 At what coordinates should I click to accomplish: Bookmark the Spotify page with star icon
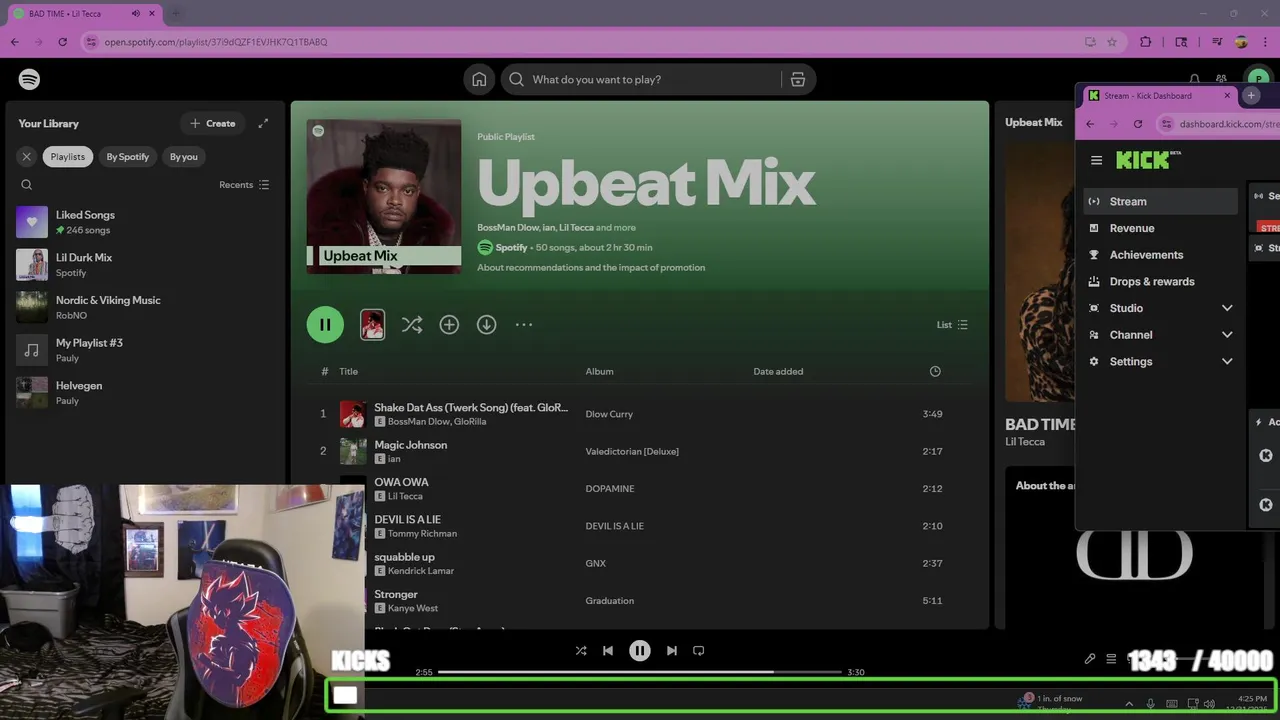[x=1112, y=42]
